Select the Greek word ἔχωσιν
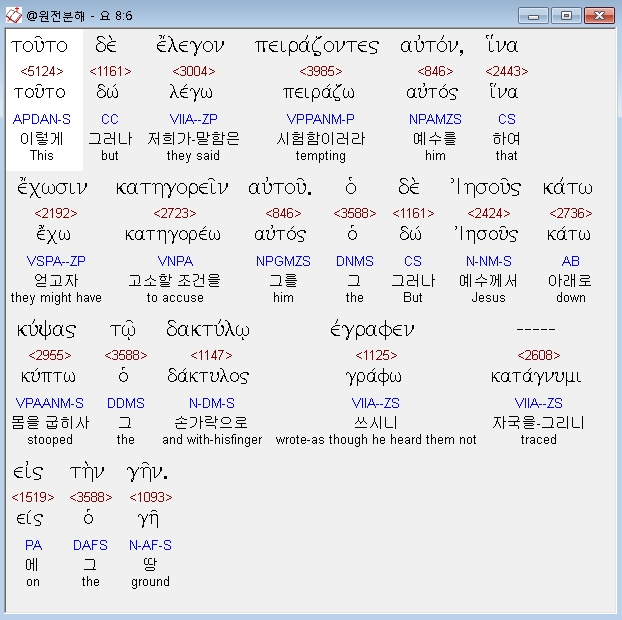Screen dimensions: 622x620 52,188
